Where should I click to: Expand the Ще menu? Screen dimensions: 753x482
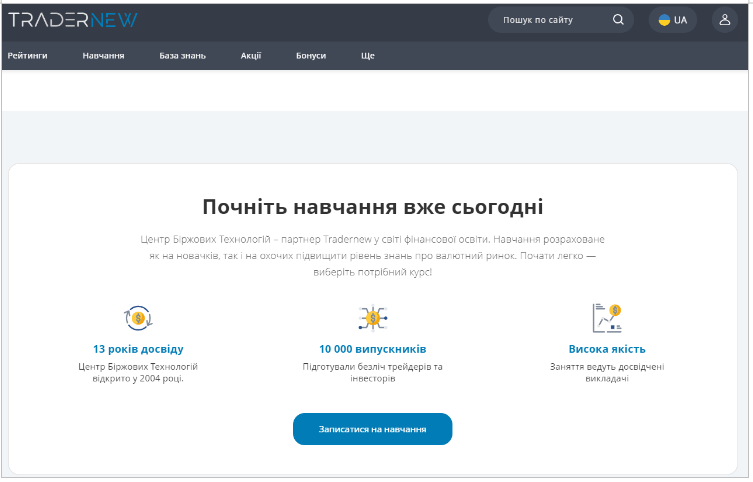367,56
